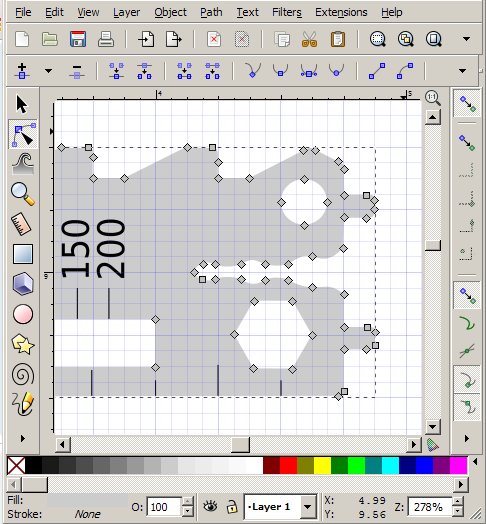Screen dimensions: 486x524
Task: Toggle snap to cusp nodes
Action: coord(468,380)
